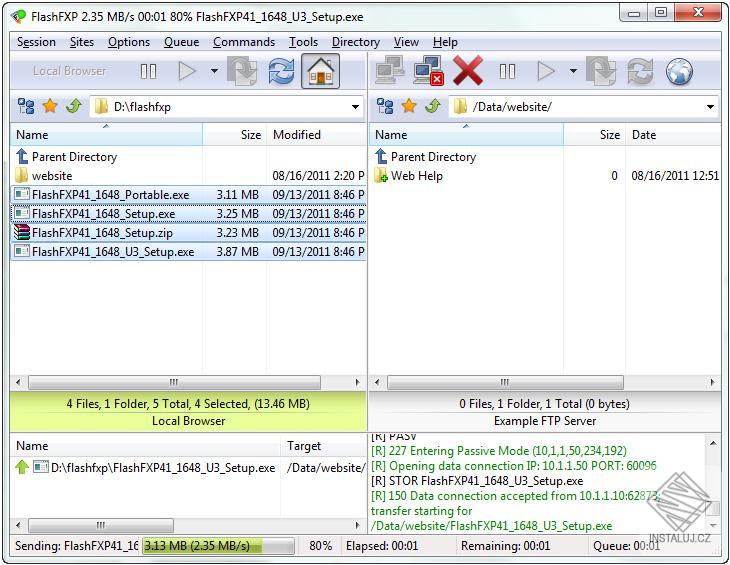Open the View menu
Screen dimensions: 730x565
coord(406,42)
